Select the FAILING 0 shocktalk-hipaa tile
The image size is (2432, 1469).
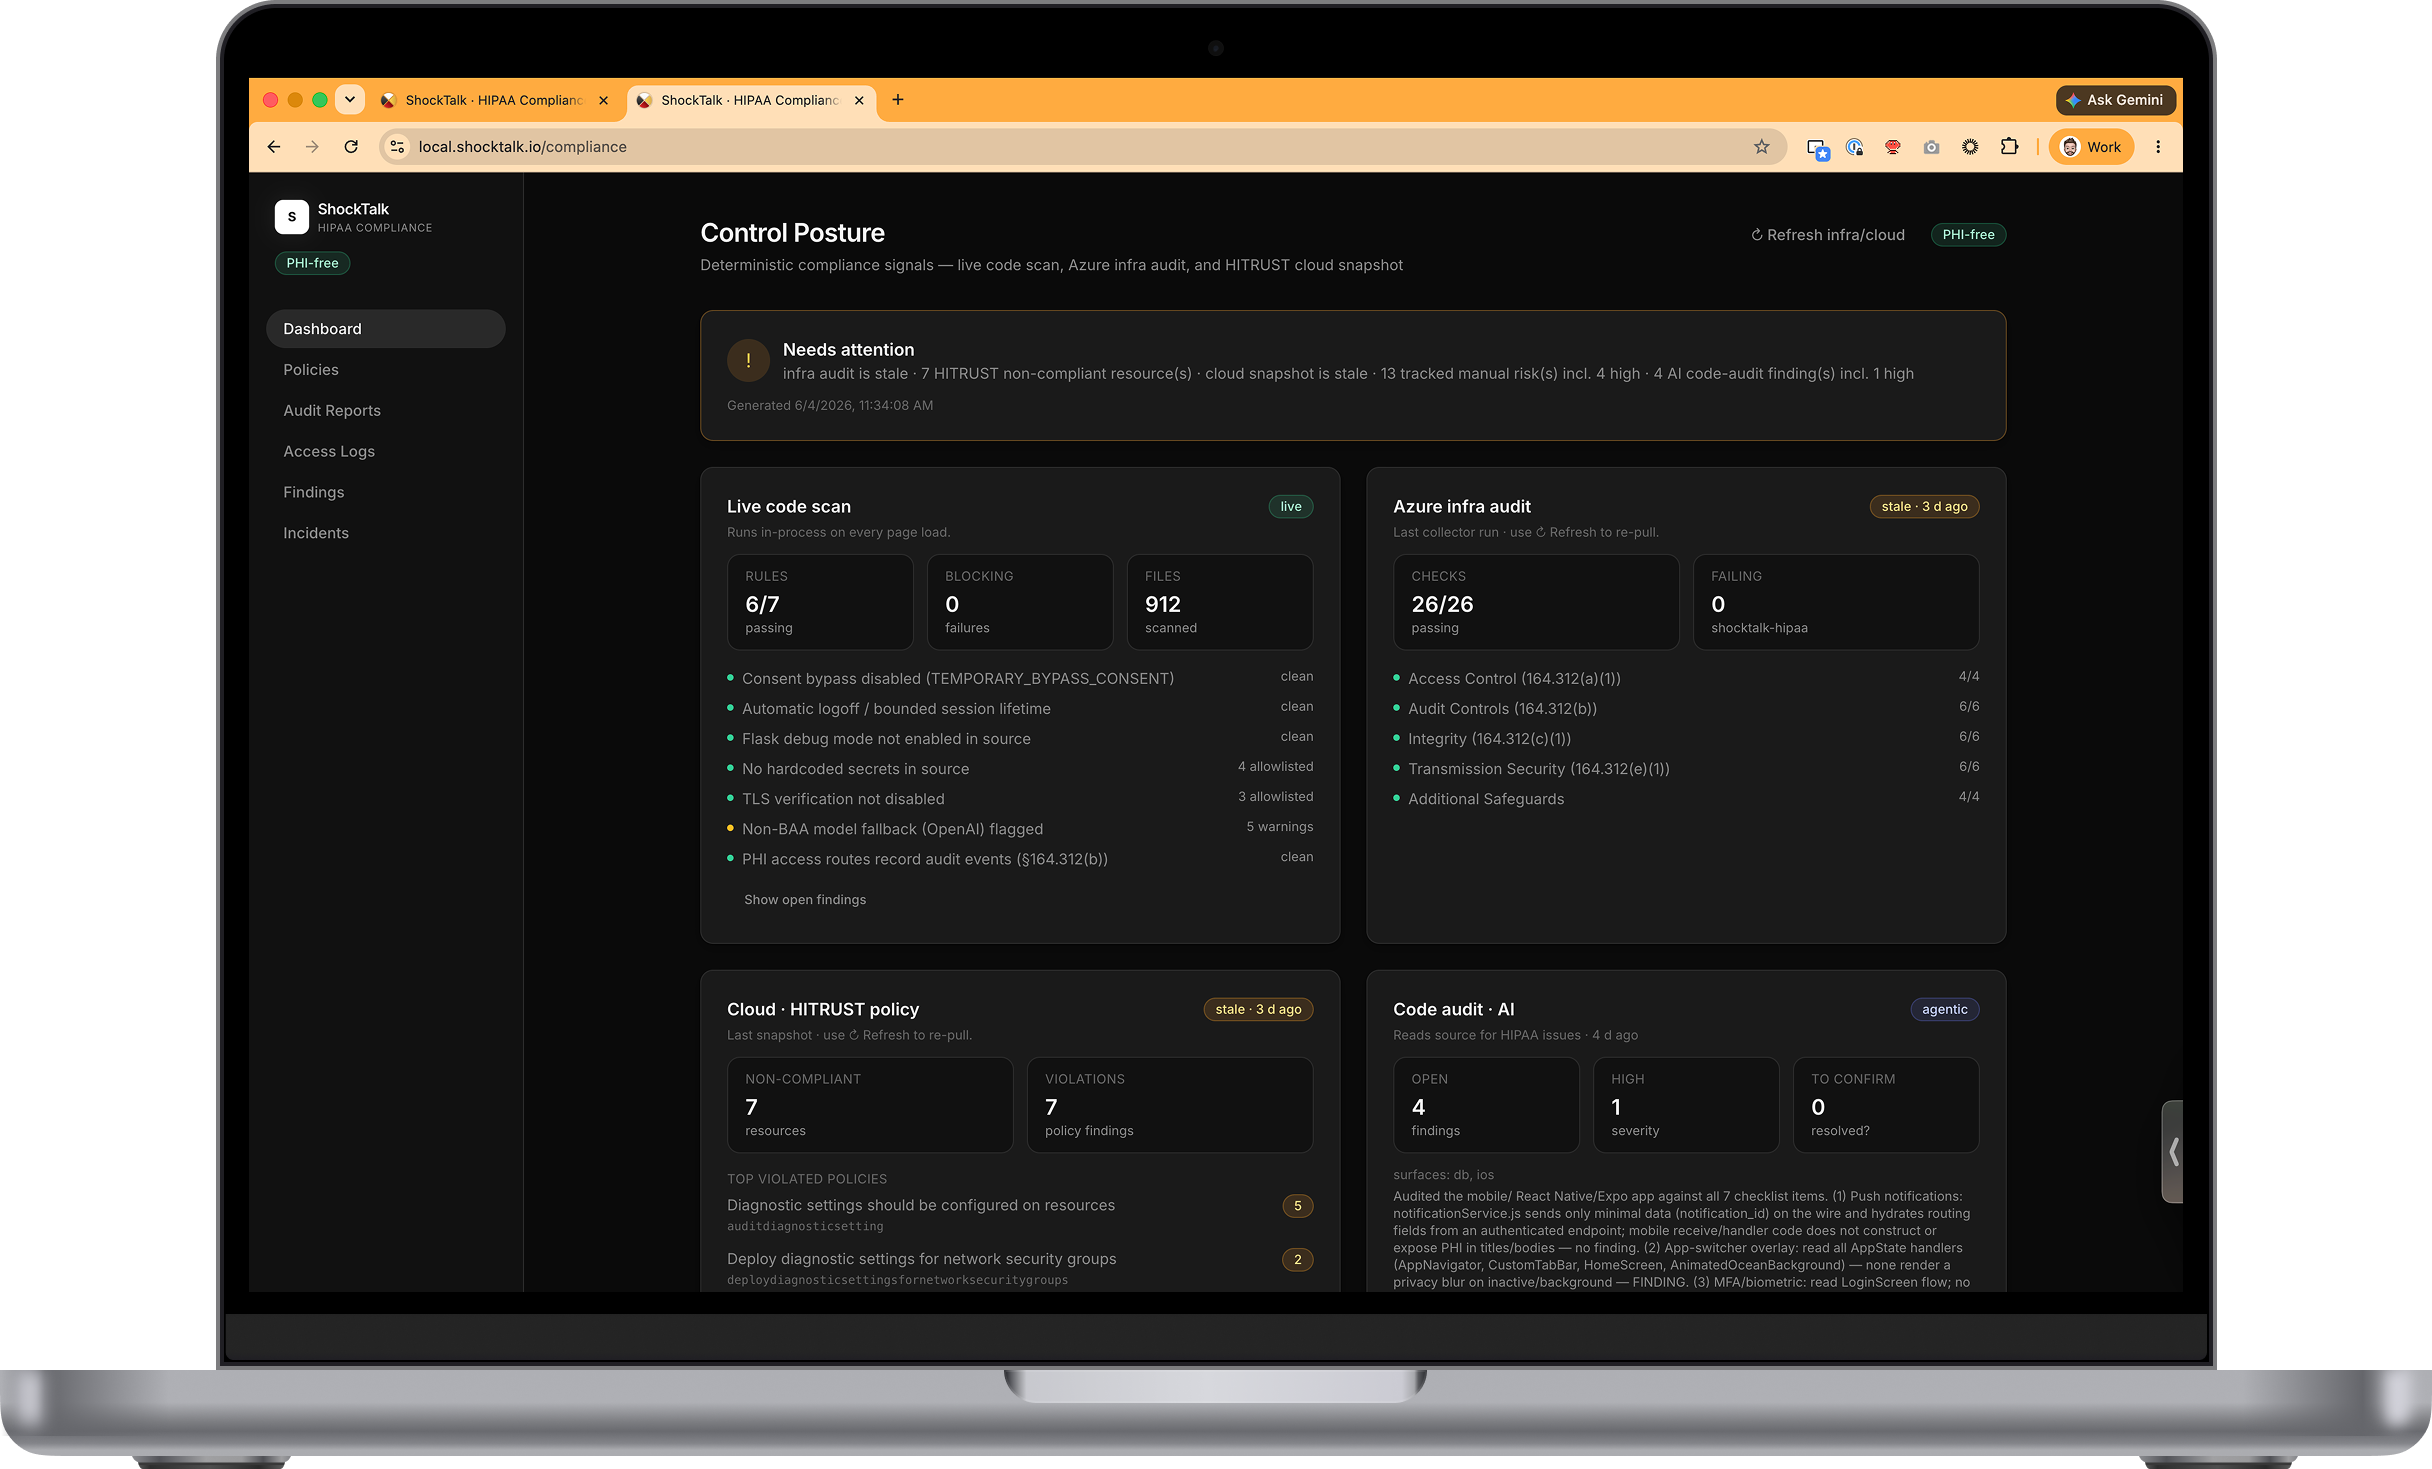tap(1836, 602)
